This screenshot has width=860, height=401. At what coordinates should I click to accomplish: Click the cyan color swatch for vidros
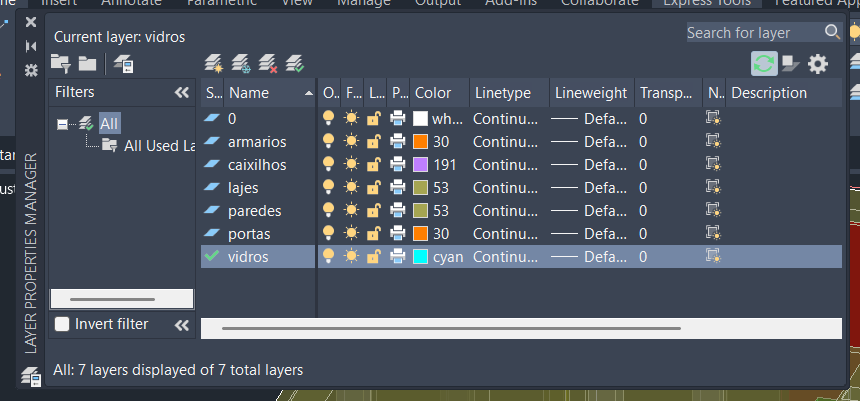pos(421,256)
